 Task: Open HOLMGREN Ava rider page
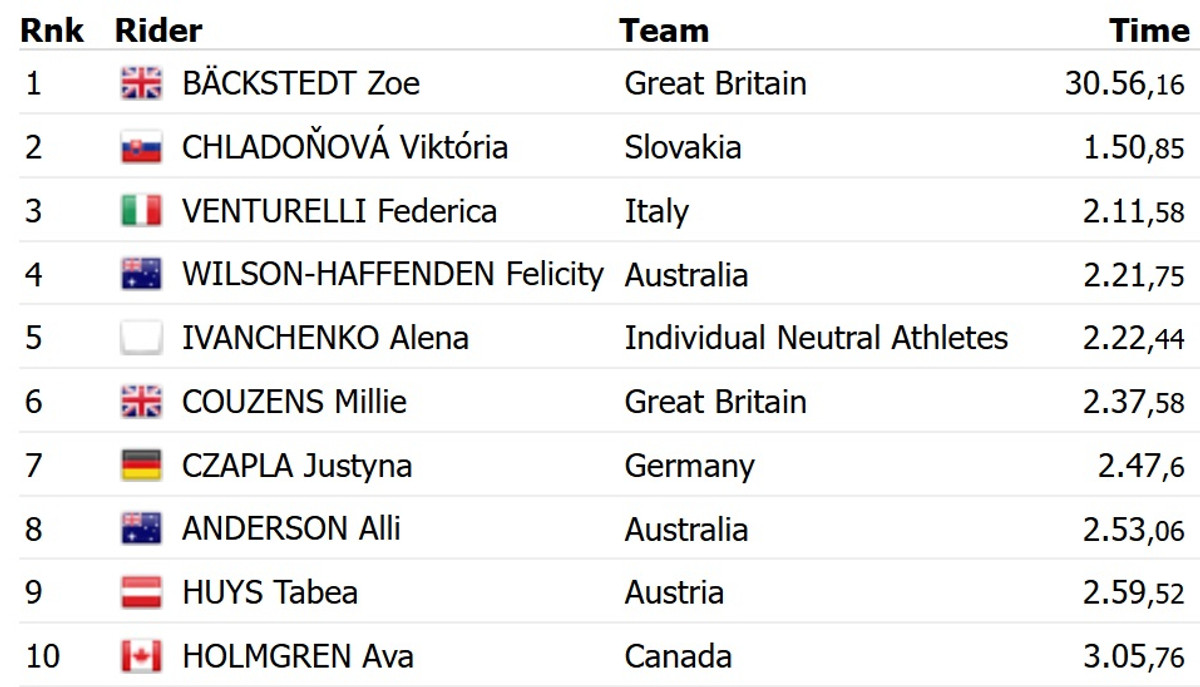297,656
